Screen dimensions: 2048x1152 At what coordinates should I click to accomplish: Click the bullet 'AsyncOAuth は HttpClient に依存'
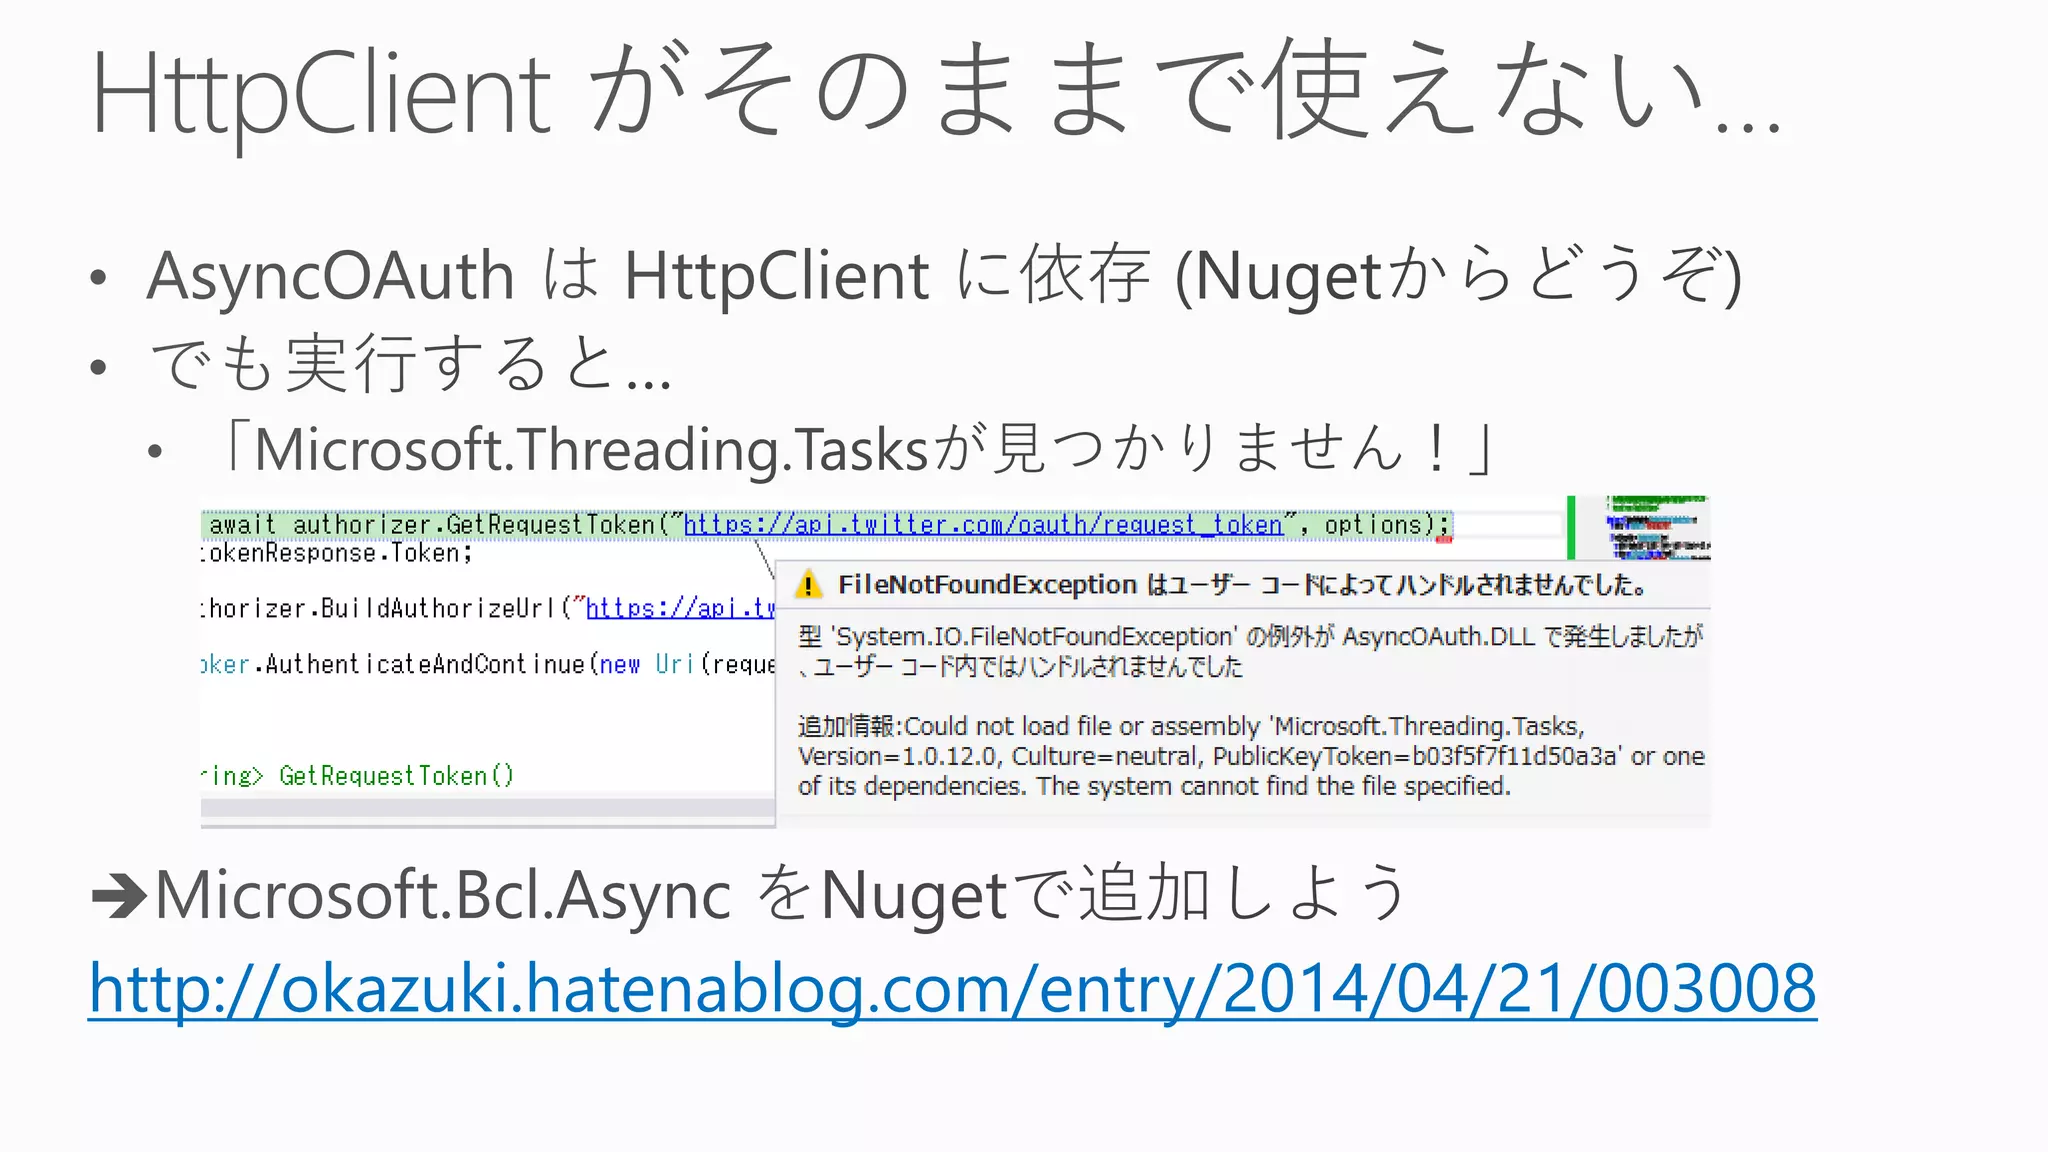pos(945,275)
